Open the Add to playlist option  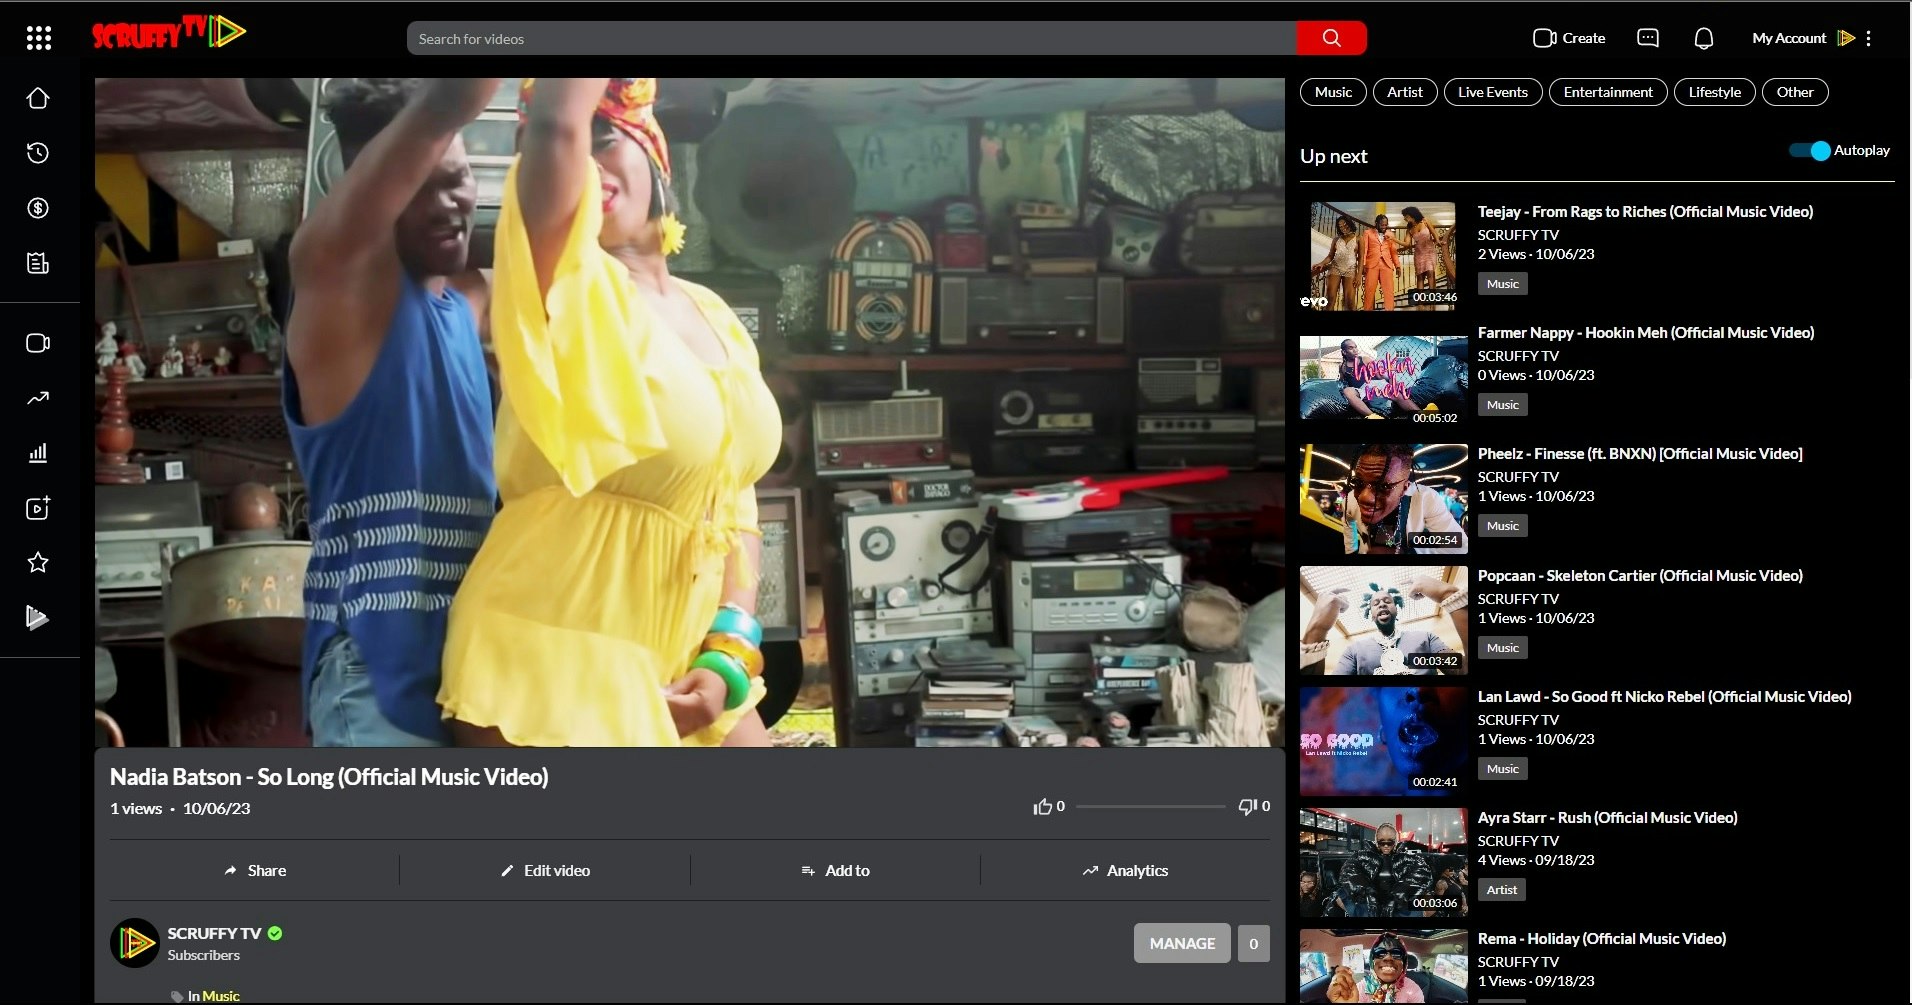(835, 870)
